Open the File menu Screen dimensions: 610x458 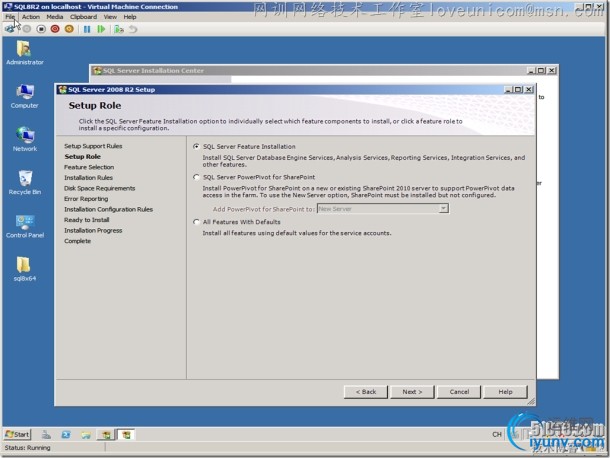pyautogui.click(x=10, y=17)
